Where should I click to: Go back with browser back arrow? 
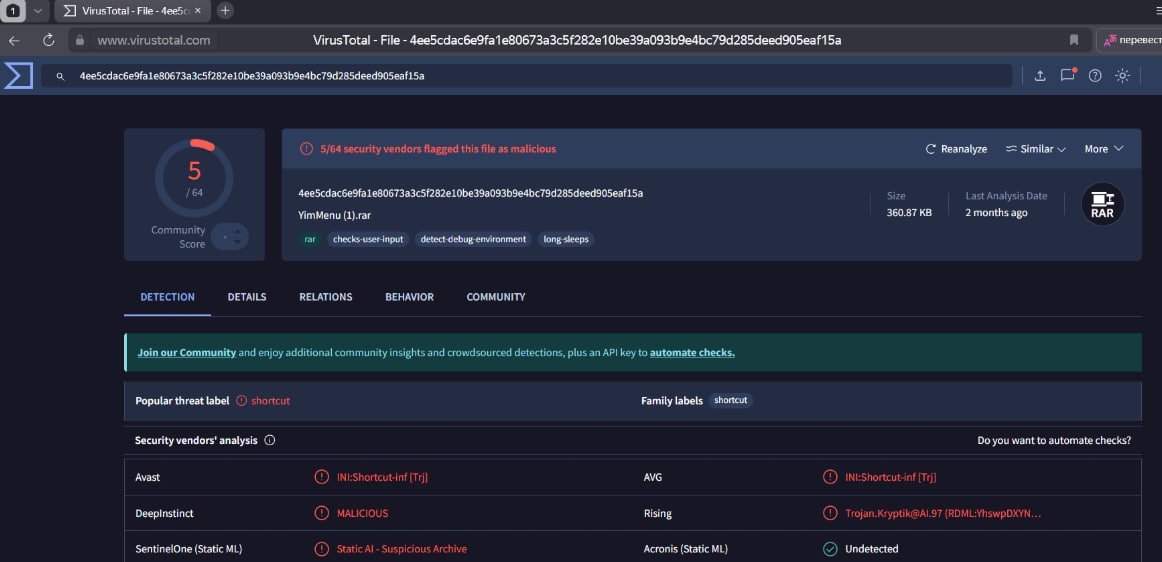(x=15, y=40)
